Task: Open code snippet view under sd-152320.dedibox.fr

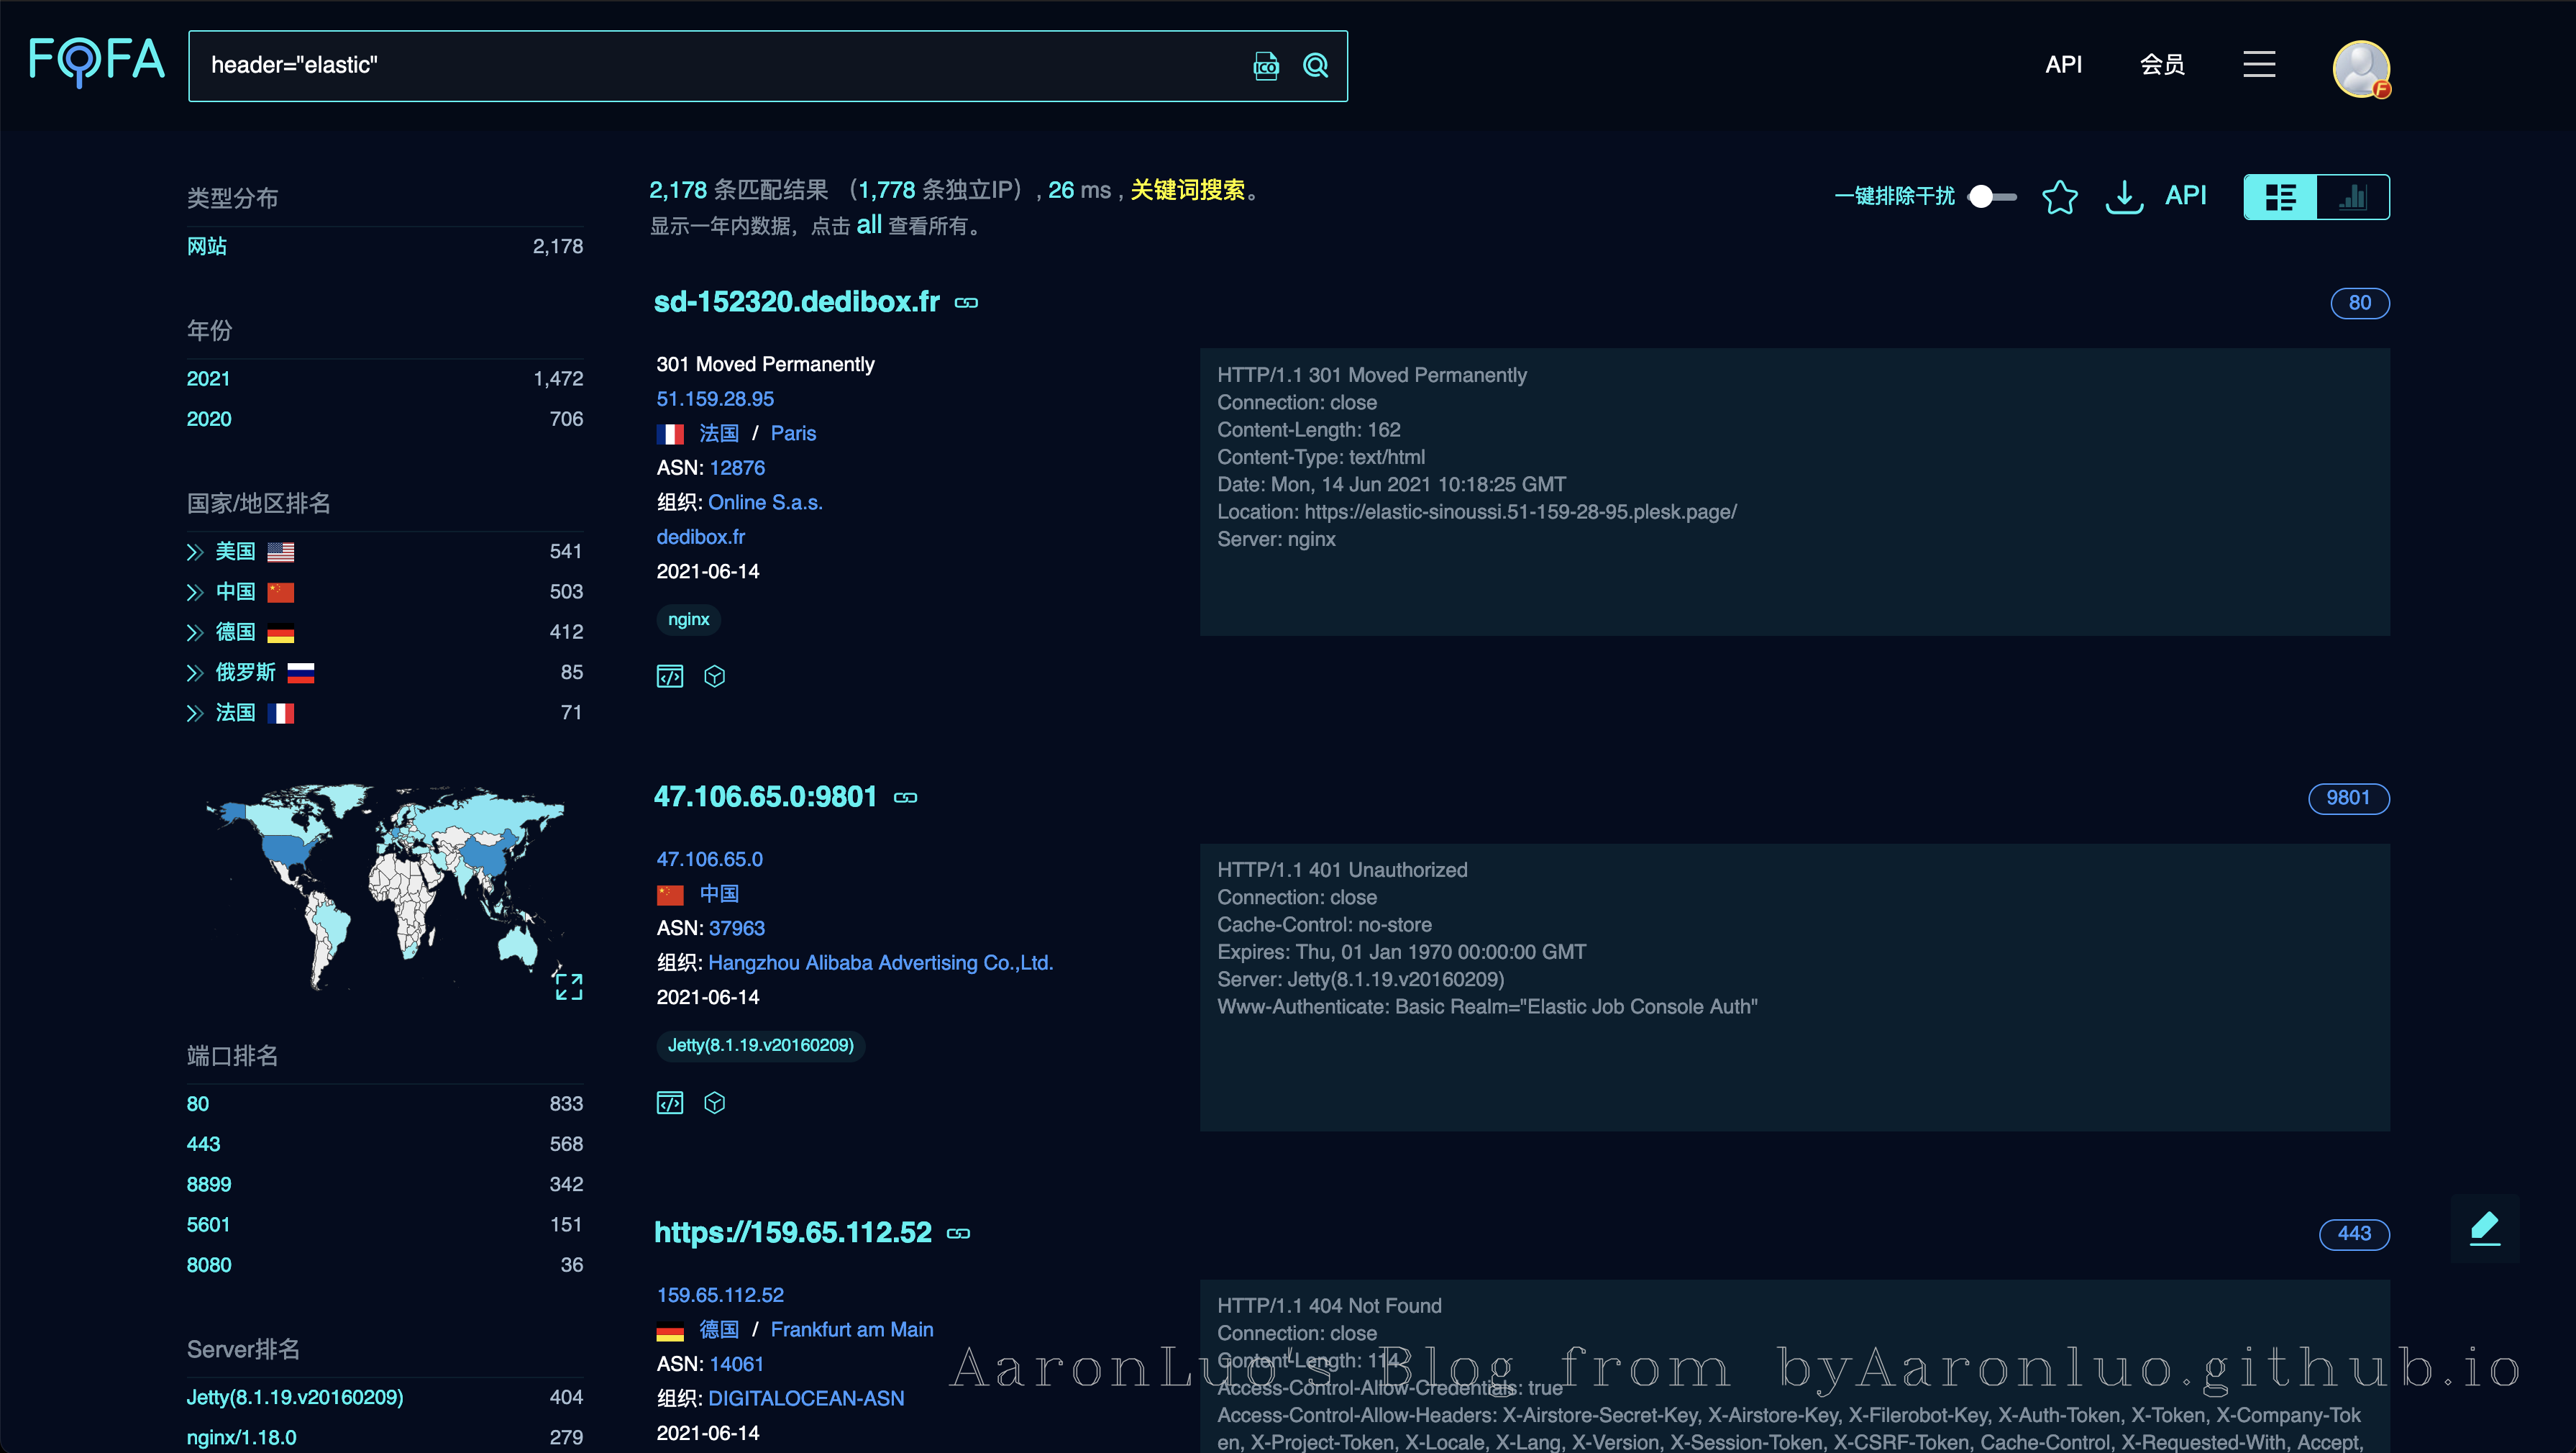Action: click(670, 676)
